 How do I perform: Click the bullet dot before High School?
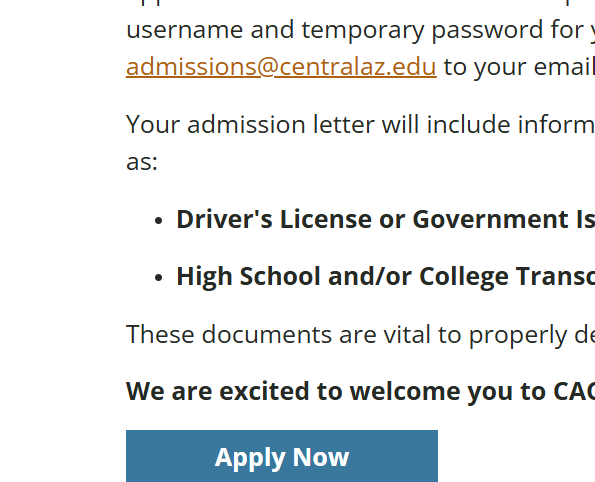pos(159,278)
